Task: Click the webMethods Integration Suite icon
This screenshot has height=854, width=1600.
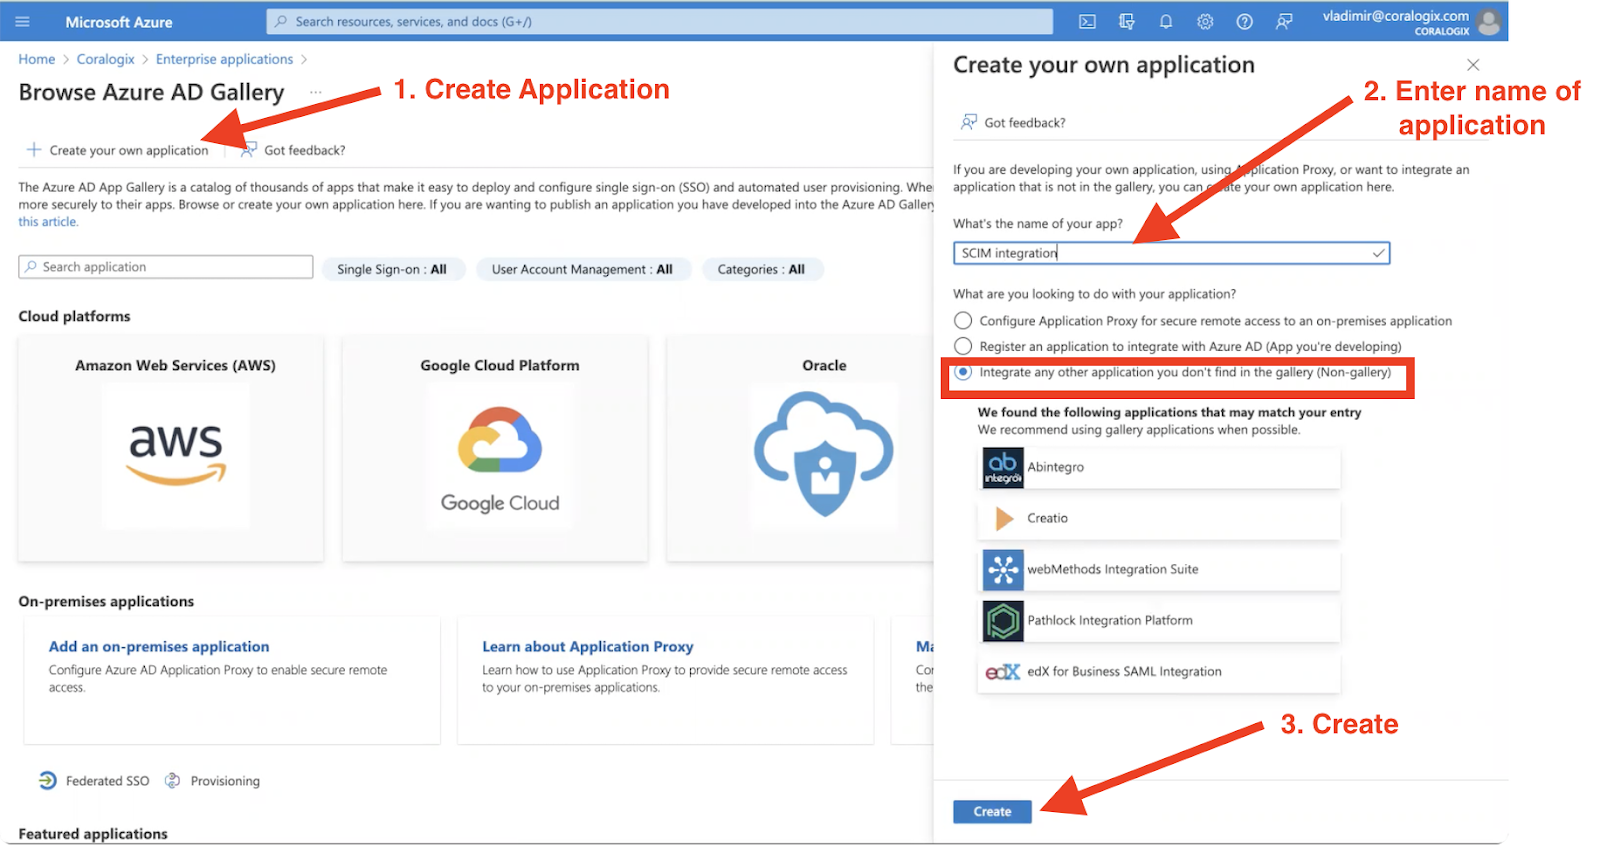Action: coord(1003,569)
